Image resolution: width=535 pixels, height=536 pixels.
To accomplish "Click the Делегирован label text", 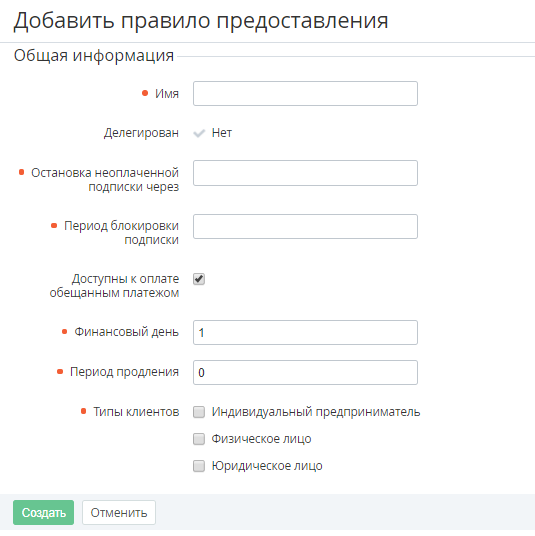I will point(141,133).
